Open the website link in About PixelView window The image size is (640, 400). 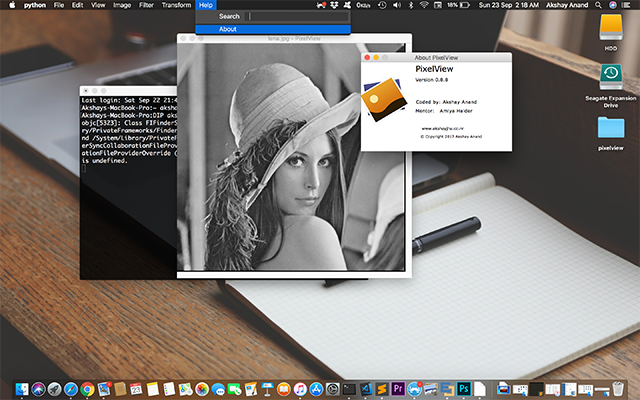(442, 128)
